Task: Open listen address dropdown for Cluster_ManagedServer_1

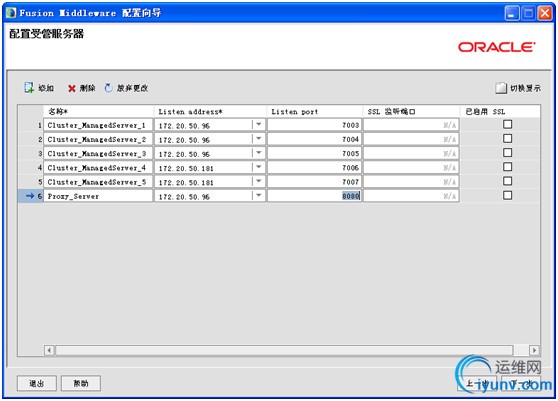Action: (x=259, y=125)
